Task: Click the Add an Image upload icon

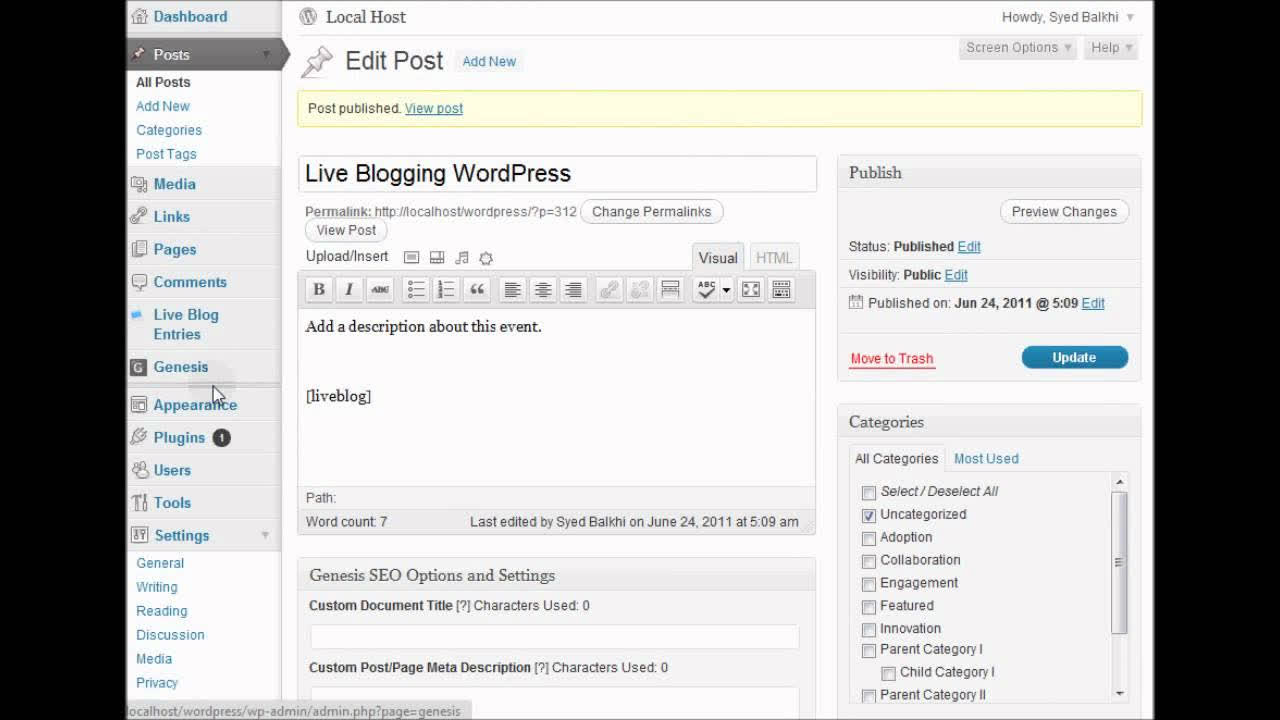Action: (x=411, y=258)
